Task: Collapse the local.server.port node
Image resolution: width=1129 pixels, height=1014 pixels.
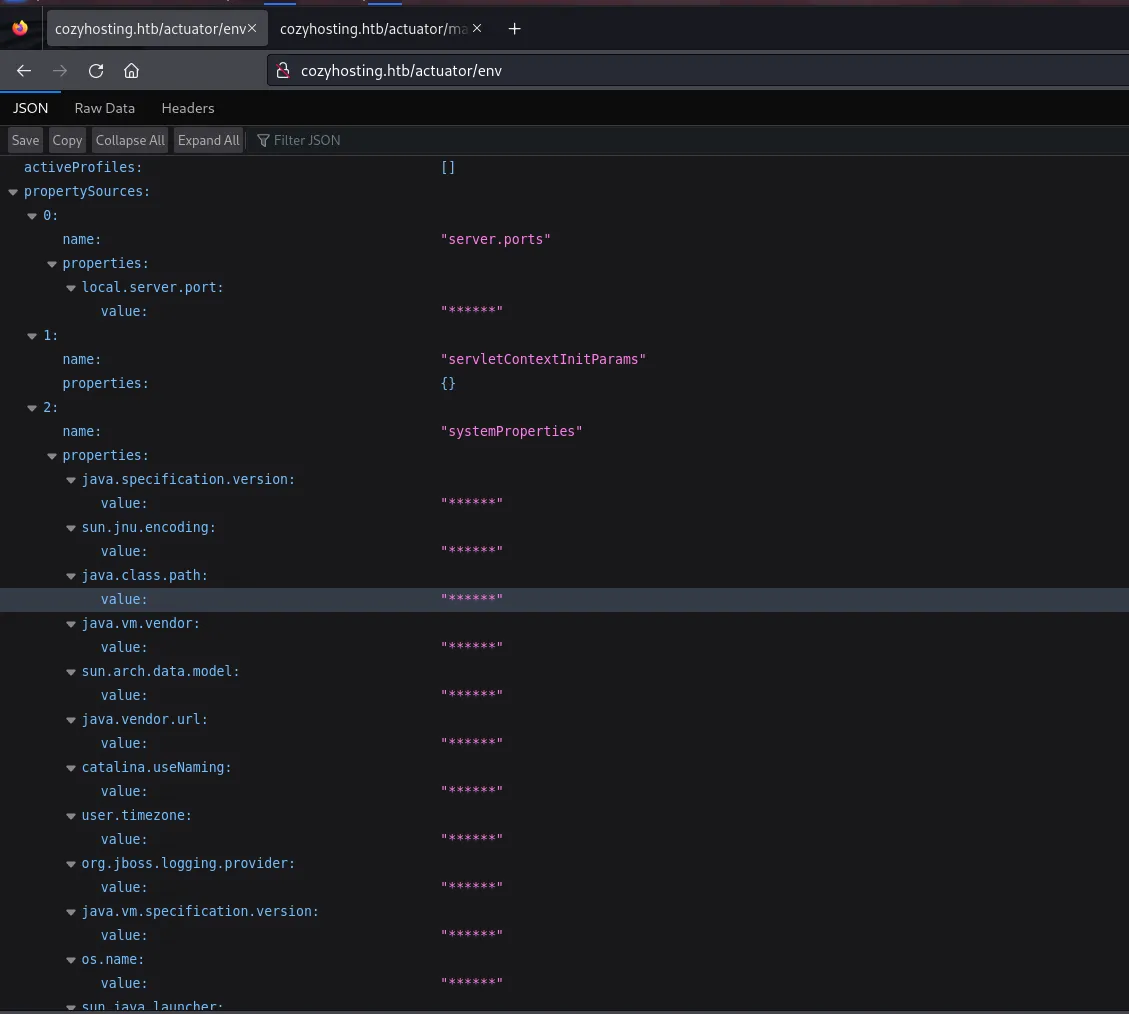Action: click(71, 288)
